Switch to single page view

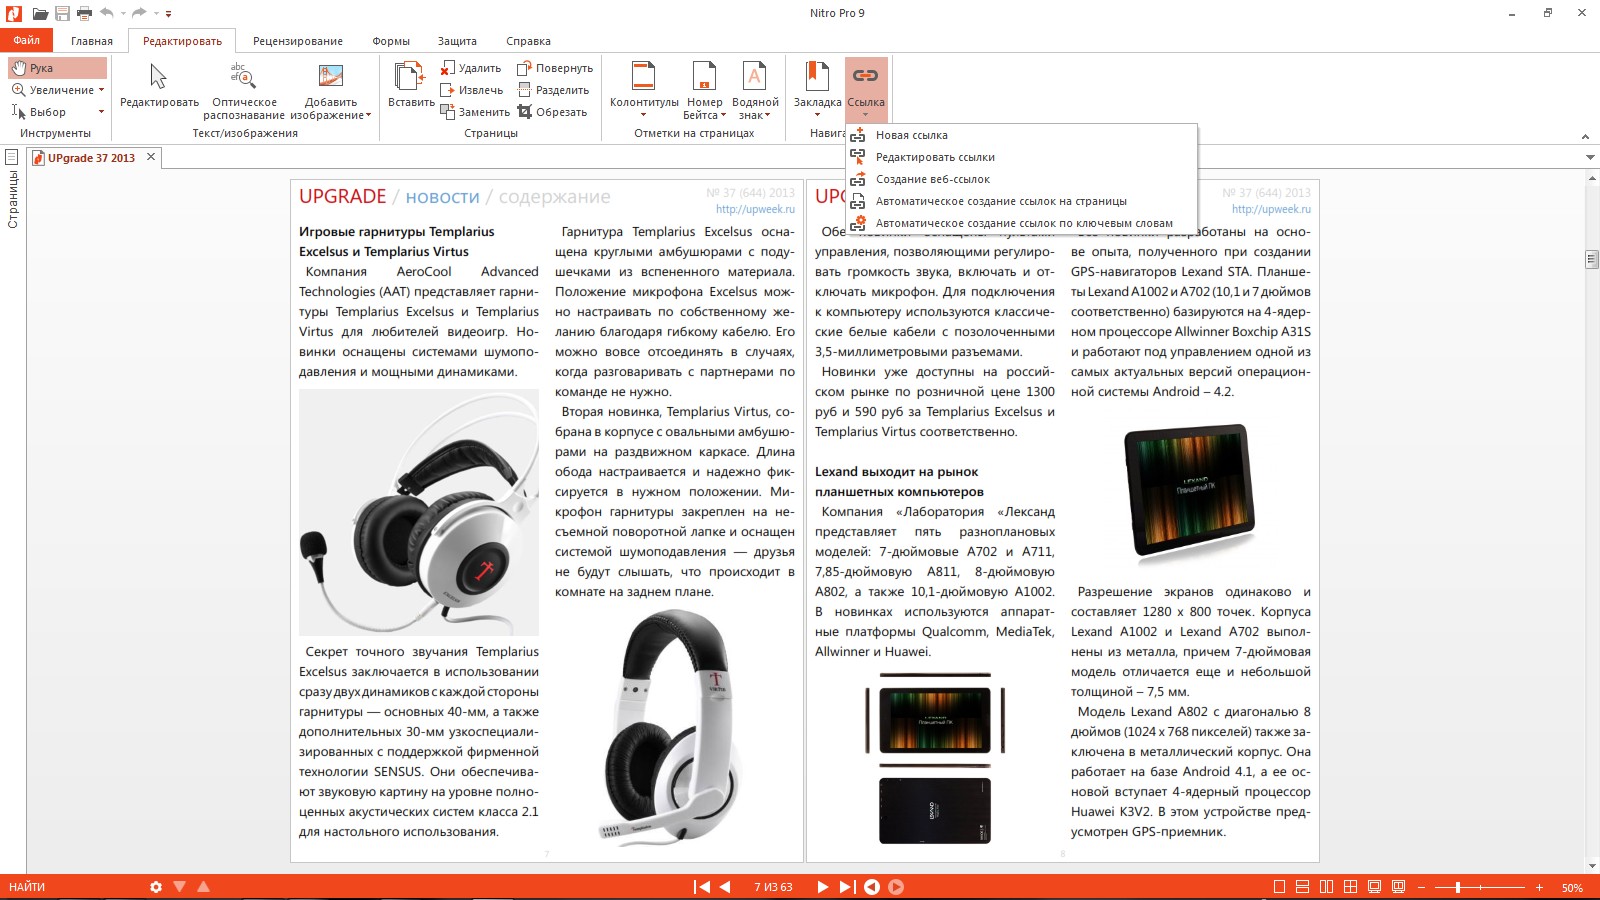coord(1279,887)
